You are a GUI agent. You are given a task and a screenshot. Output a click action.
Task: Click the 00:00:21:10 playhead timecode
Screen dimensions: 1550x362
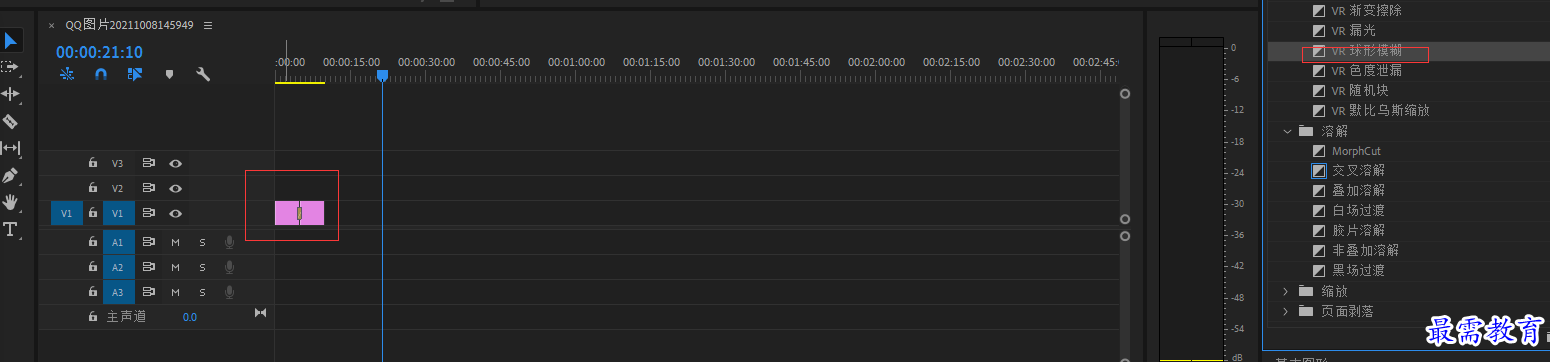pyautogui.click(x=99, y=52)
